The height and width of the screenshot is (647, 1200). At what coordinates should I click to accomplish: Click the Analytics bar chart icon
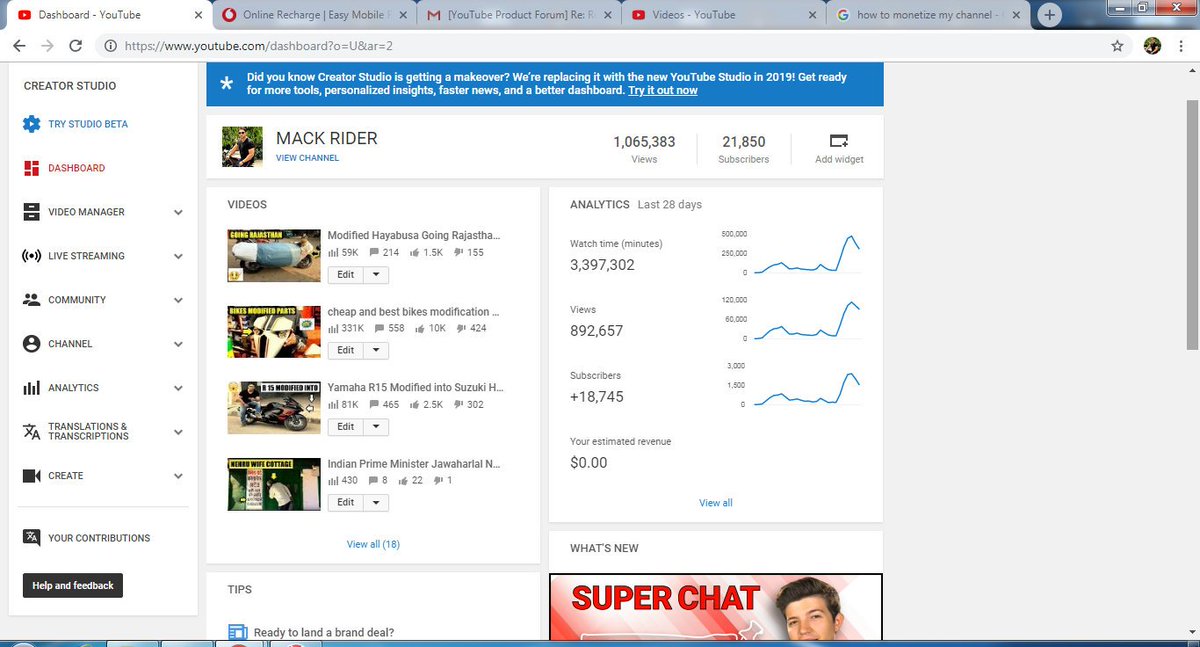click(31, 388)
